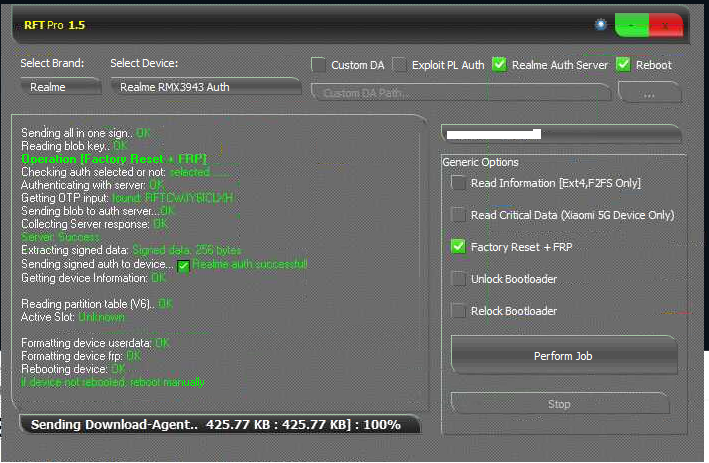
Task: Click the Custom DA Path field
Action: [x=461, y=93]
